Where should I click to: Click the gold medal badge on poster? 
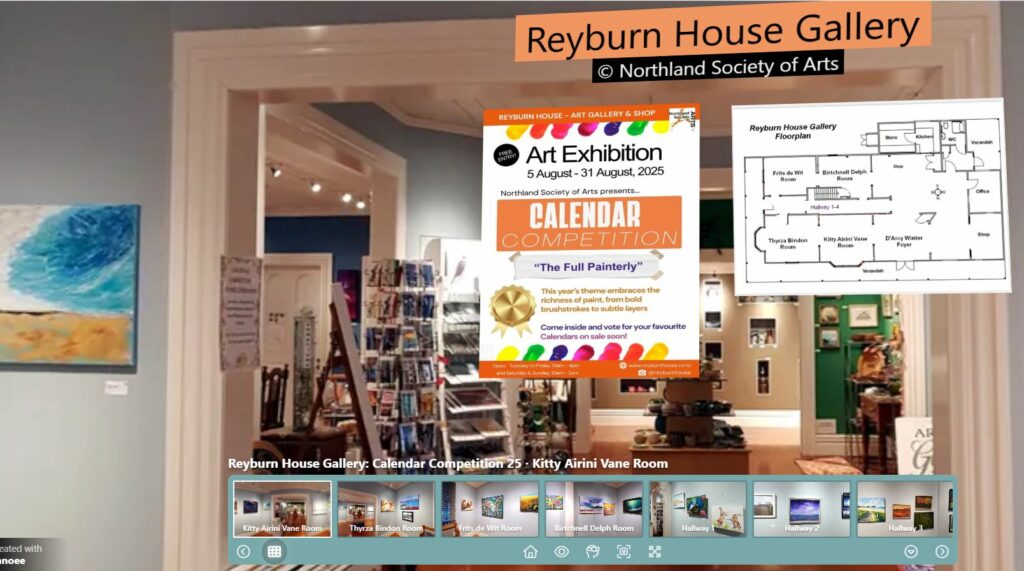(513, 310)
